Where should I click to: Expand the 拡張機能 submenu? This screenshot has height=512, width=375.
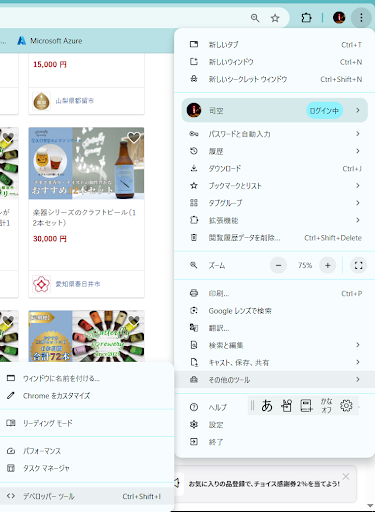(x=275, y=220)
